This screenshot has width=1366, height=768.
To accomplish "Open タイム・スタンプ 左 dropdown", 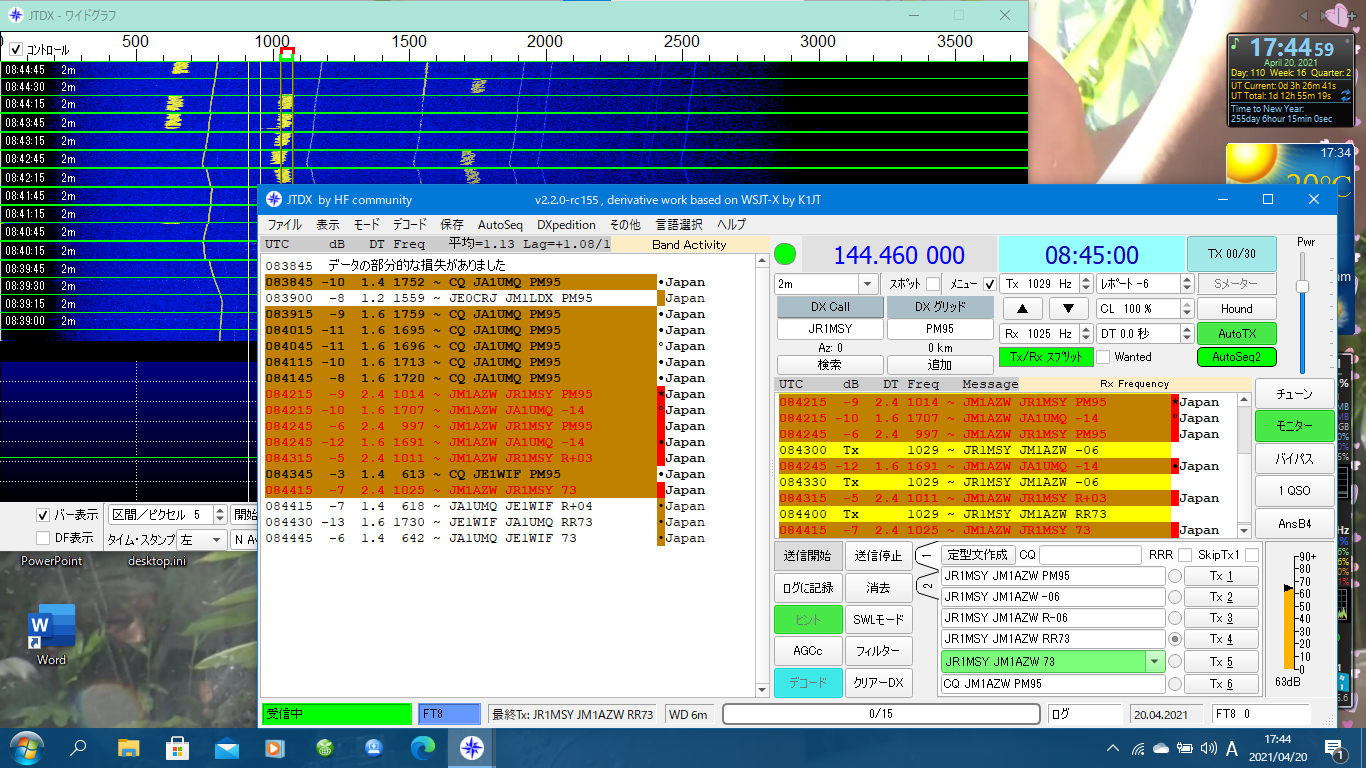I will click(201, 540).
